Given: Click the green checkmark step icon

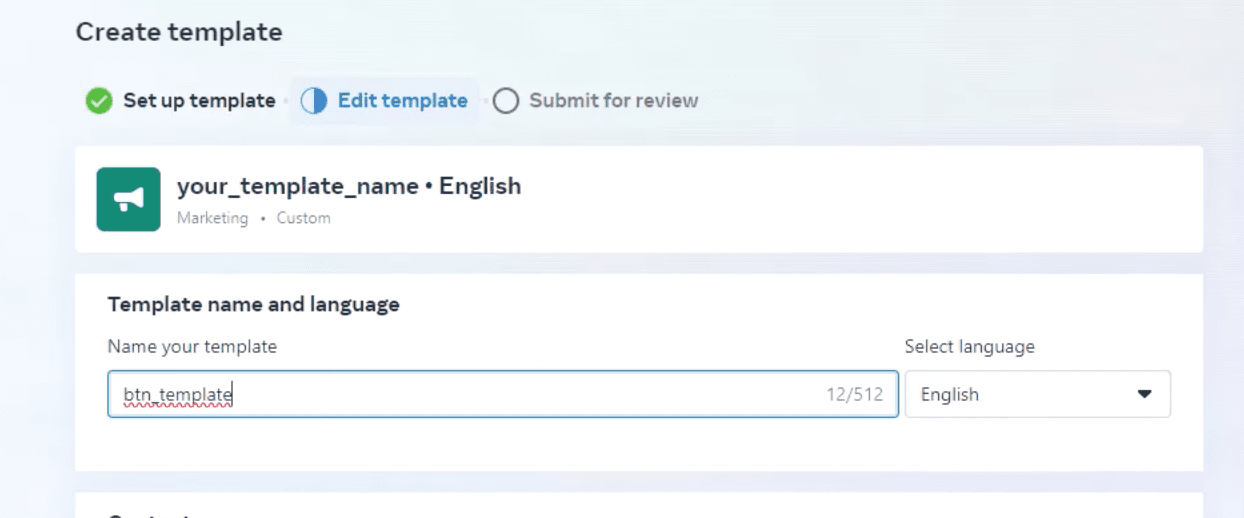Looking at the screenshot, I should 98,101.
